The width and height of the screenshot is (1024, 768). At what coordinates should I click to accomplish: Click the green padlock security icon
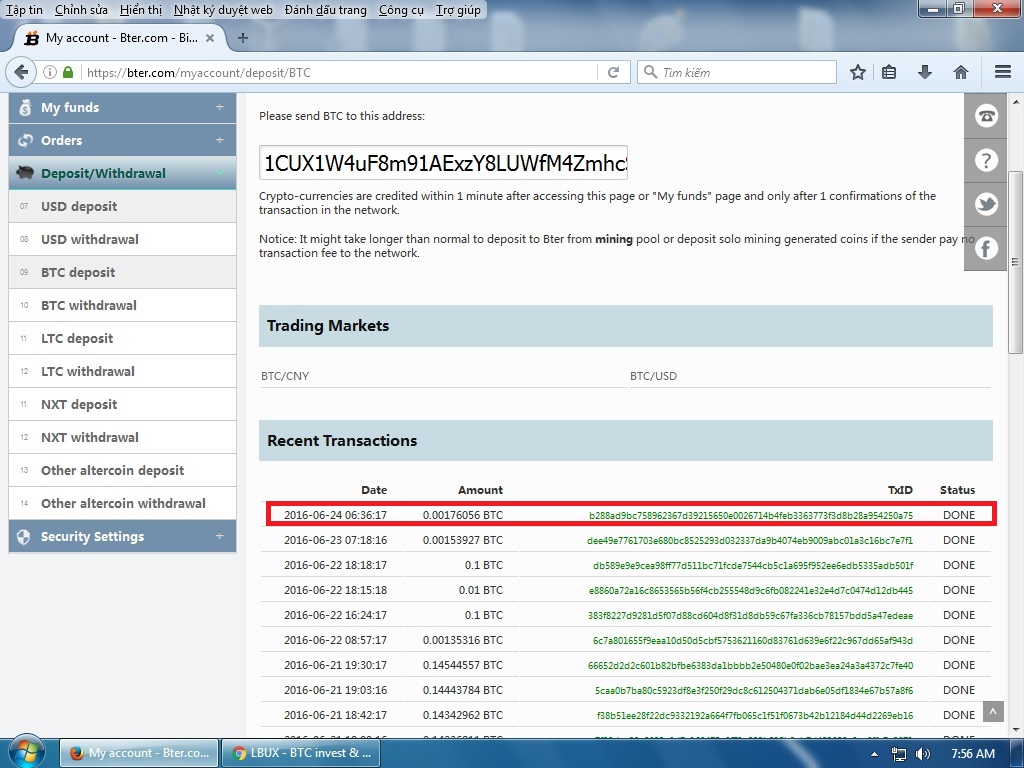click(x=68, y=72)
